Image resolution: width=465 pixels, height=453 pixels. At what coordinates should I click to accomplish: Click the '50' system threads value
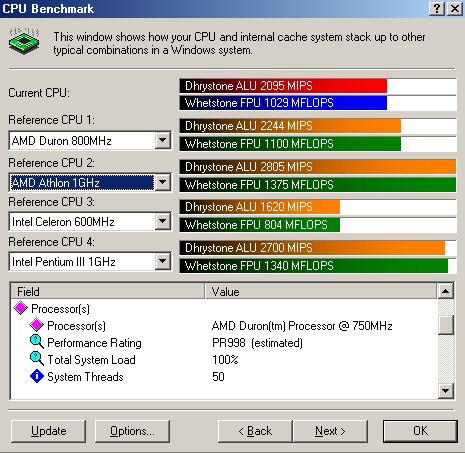(x=218, y=377)
